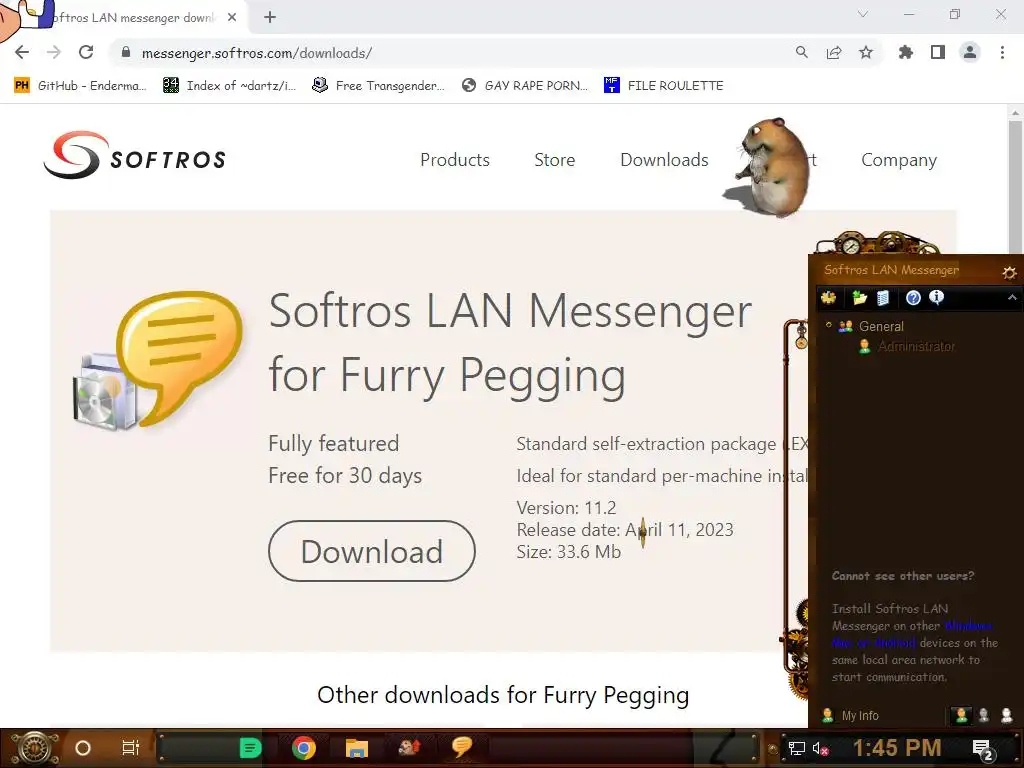Click the Download button
1024x768 pixels.
tap(372, 551)
